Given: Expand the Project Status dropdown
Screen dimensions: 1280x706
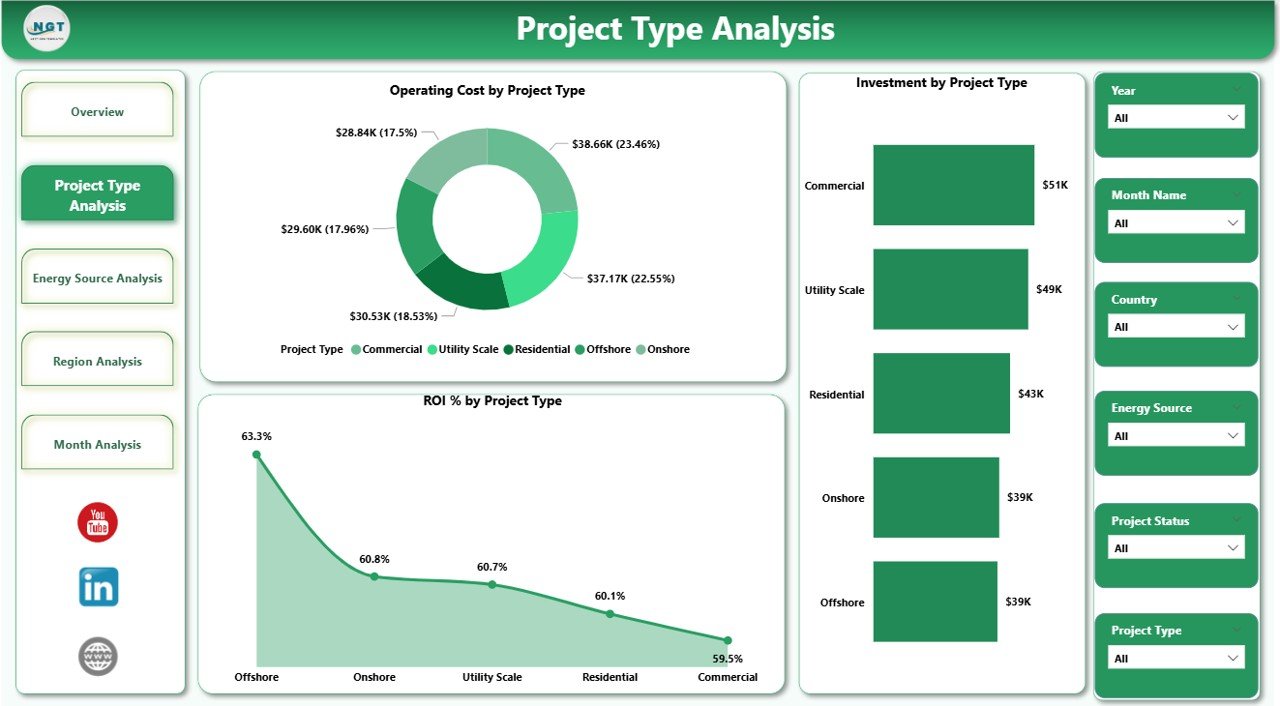Looking at the screenshot, I should point(1235,547).
